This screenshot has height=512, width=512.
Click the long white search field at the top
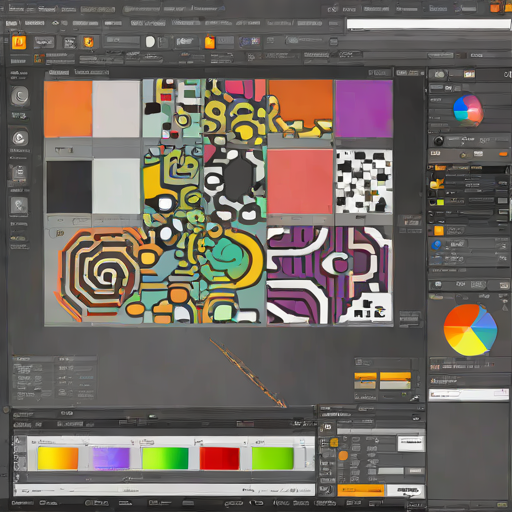click(x=428, y=24)
